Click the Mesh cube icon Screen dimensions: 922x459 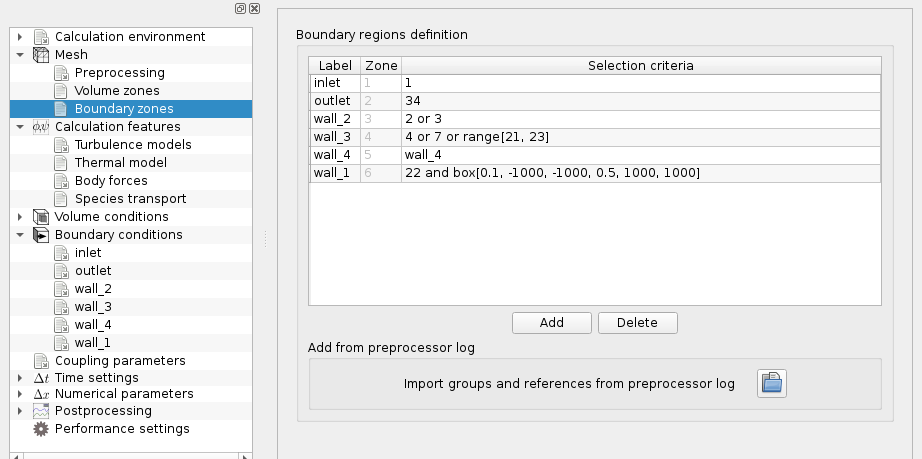[x=41, y=55]
